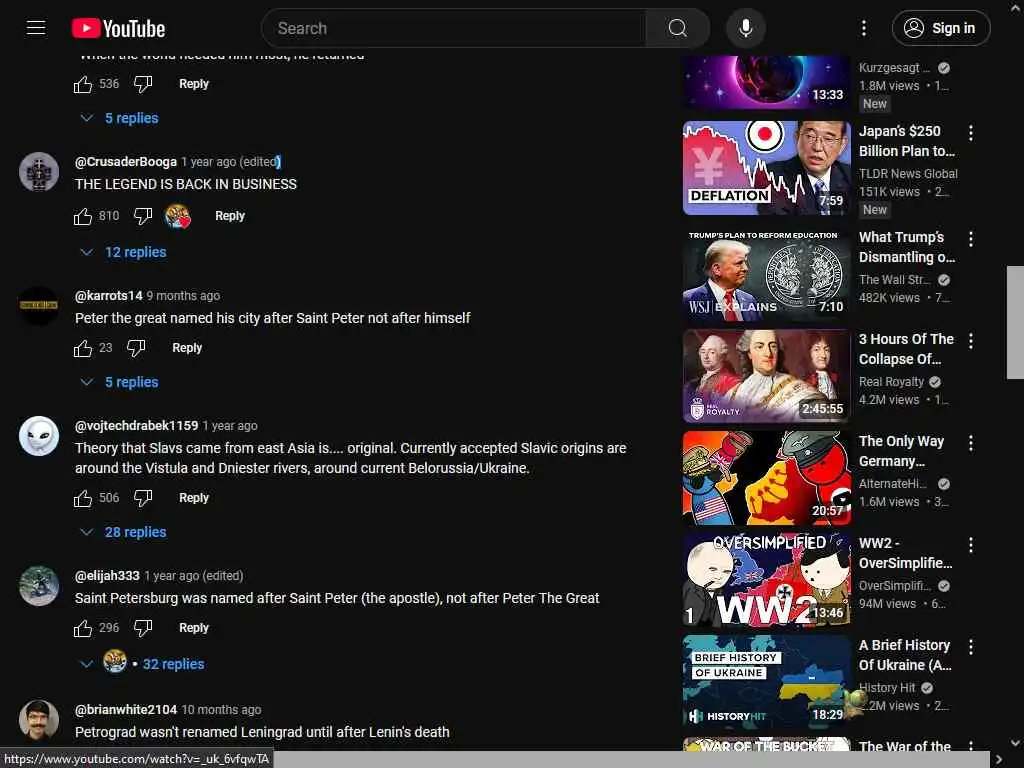This screenshot has height=768, width=1024.
Task: Click '1 year ago (edited)' CrusaderBooga timestamp
Action: click(231, 162)
